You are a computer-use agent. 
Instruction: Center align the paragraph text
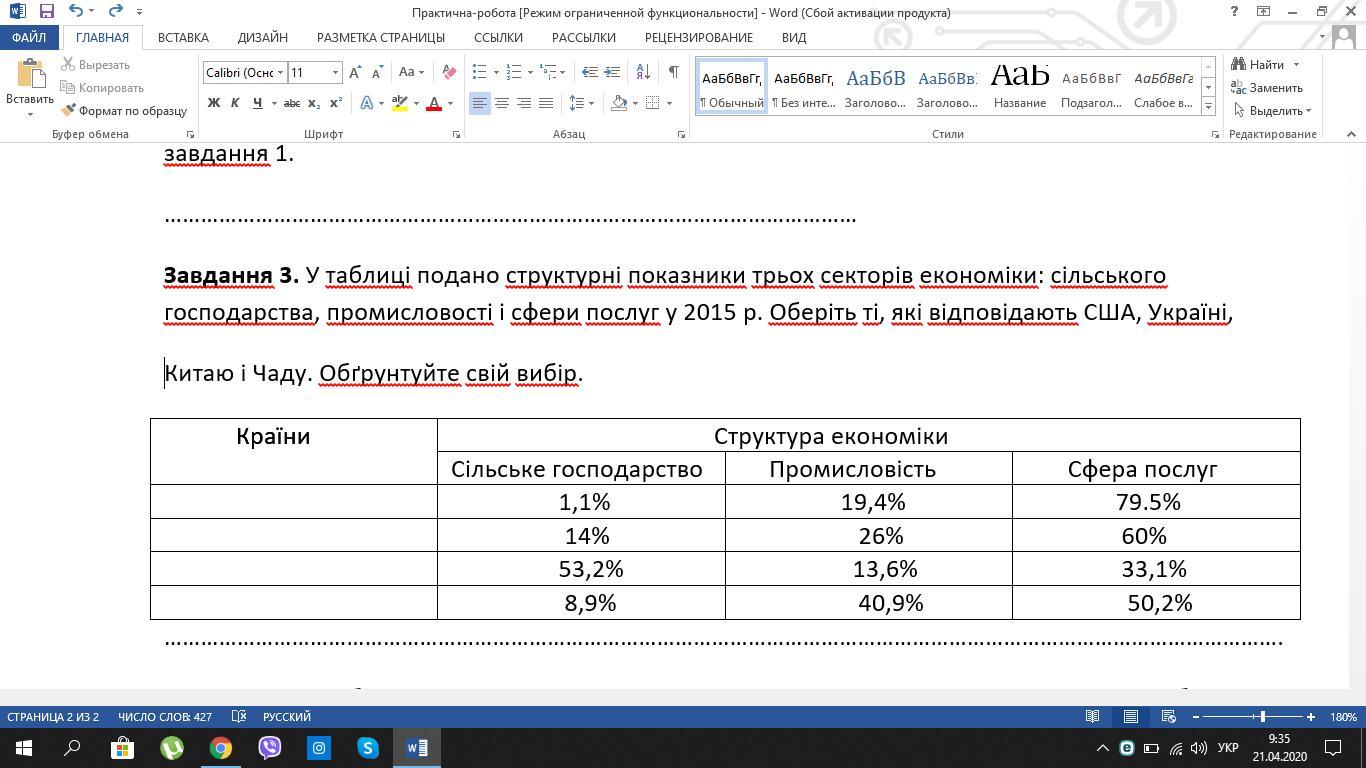point(502,103)
